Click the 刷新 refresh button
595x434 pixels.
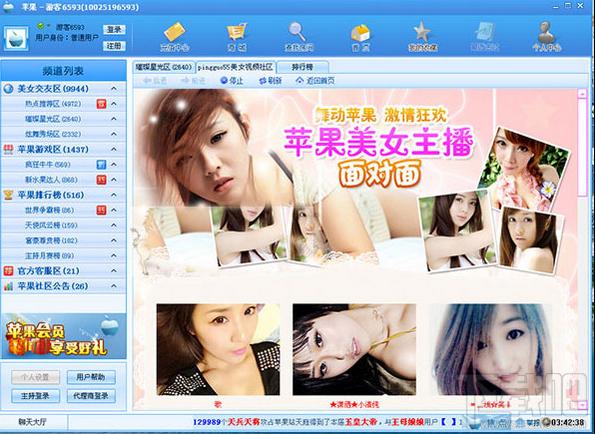[271, 80]
